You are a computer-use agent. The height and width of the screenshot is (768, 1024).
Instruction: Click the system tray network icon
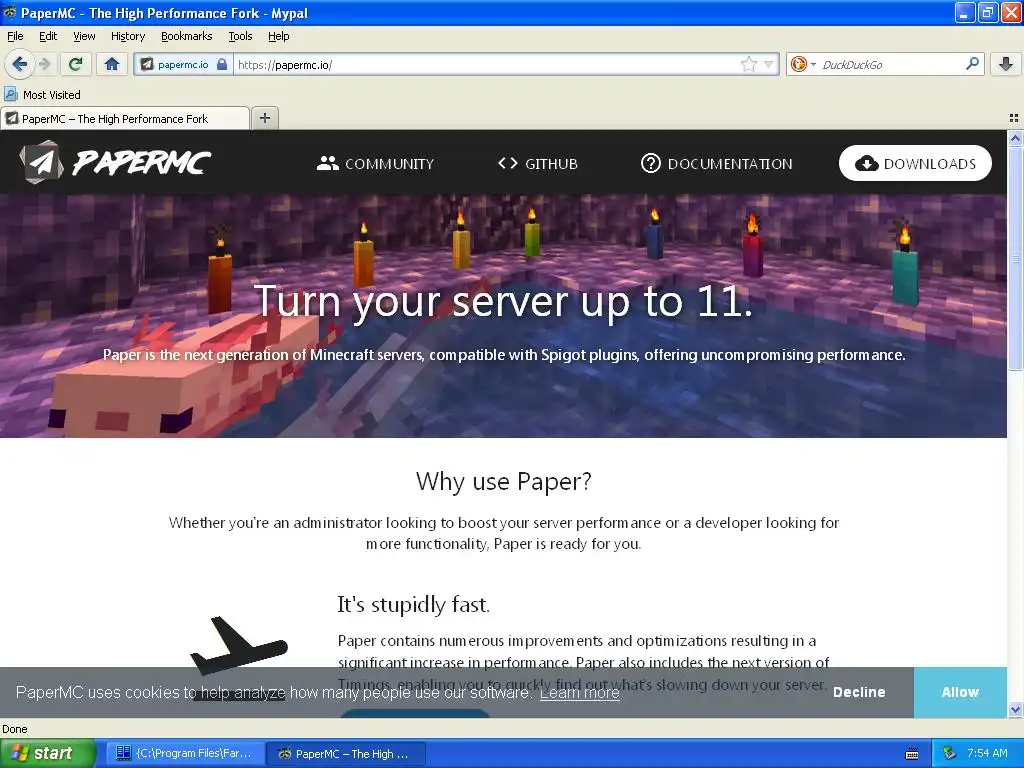point(949,753)
